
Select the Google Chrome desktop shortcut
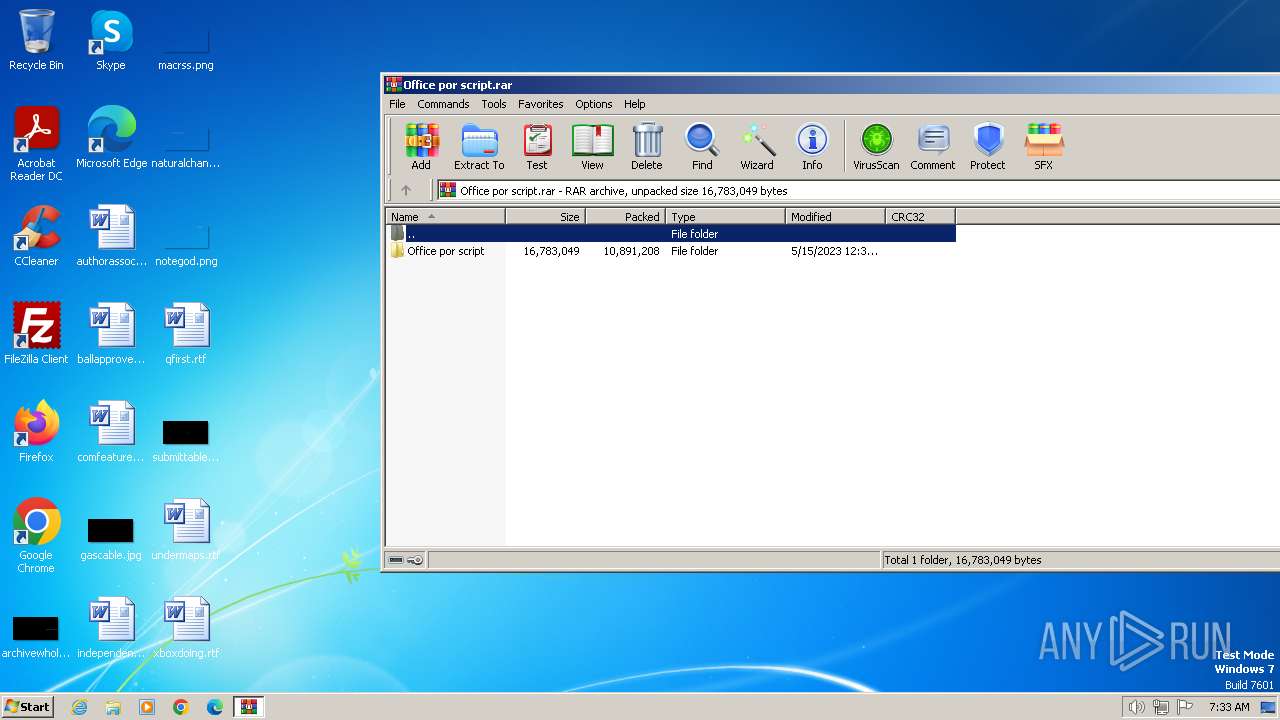36,536
